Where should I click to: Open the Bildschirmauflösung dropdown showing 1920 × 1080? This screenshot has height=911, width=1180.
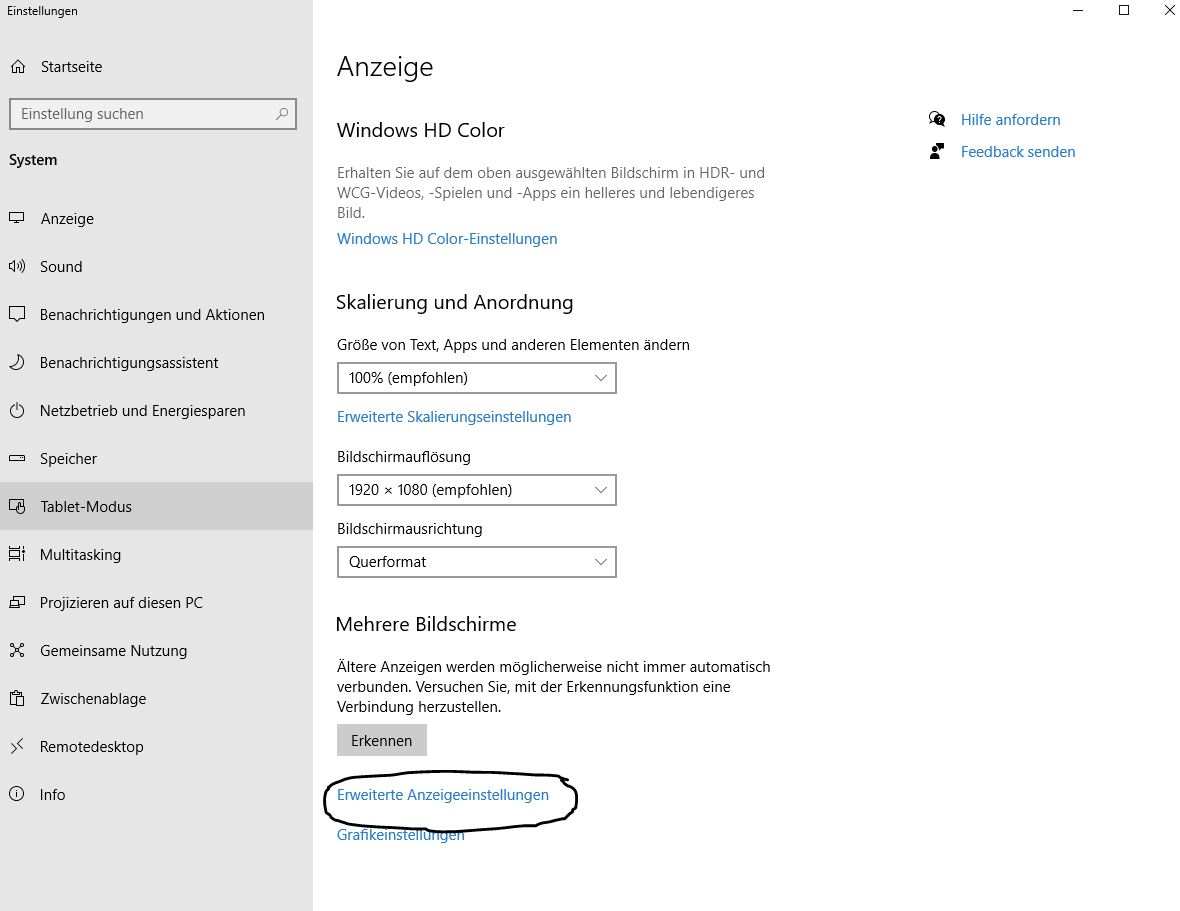pos(476,490)
